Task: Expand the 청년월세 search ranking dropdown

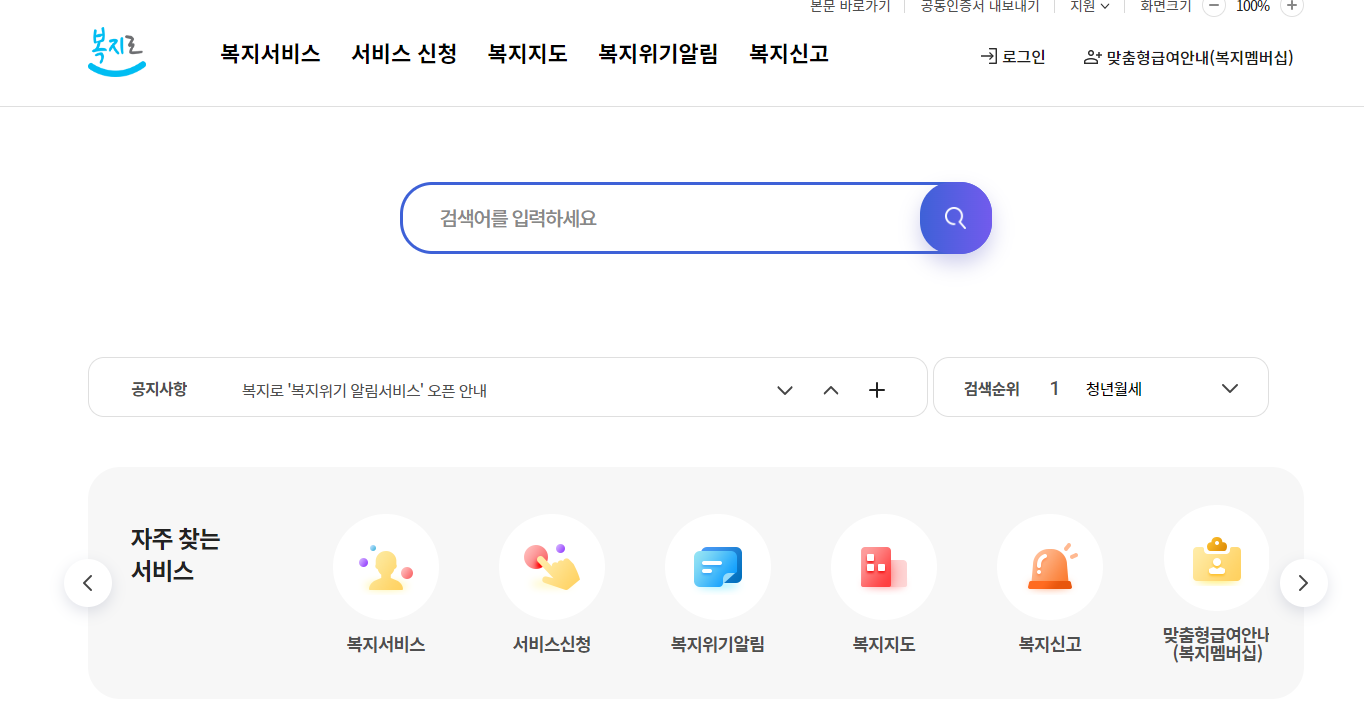Action: pos(1229,387)
